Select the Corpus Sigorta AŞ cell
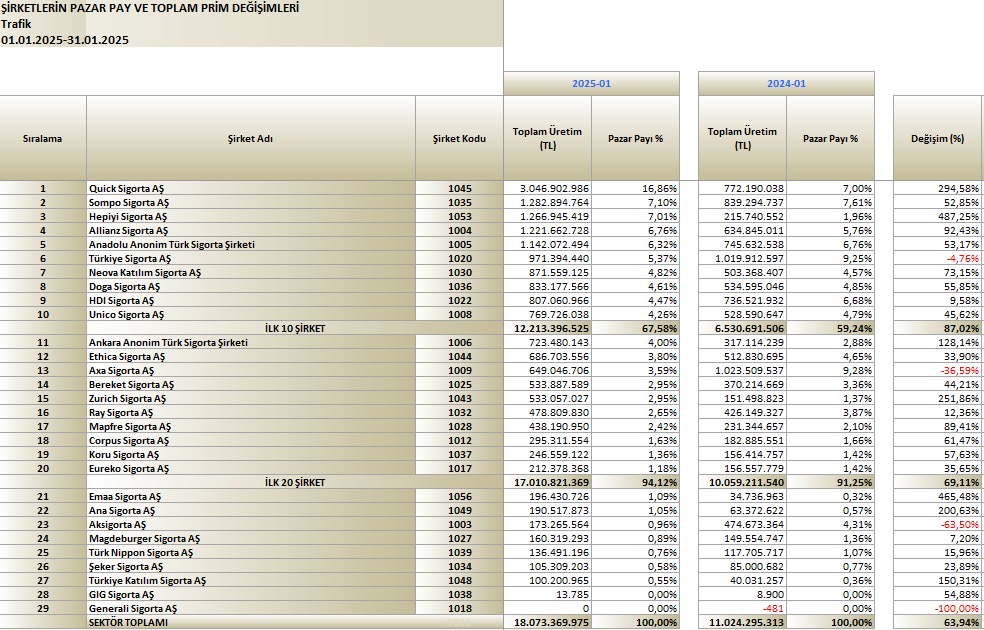The image size is (984, 630). tap(251, 440)
